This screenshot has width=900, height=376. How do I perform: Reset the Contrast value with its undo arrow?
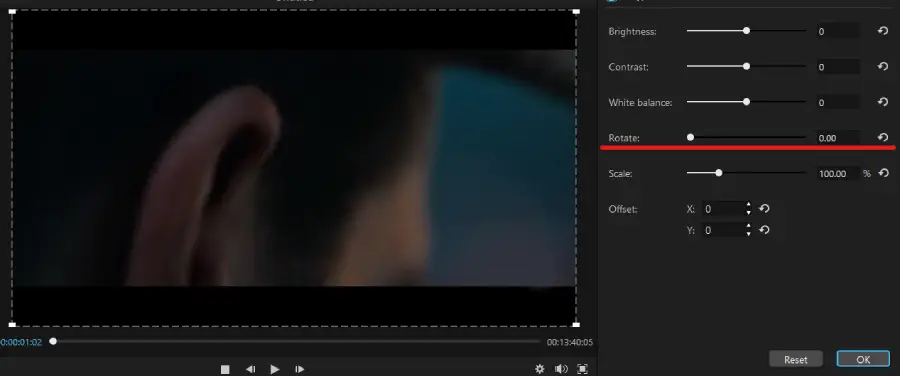[x=883, y=67]
